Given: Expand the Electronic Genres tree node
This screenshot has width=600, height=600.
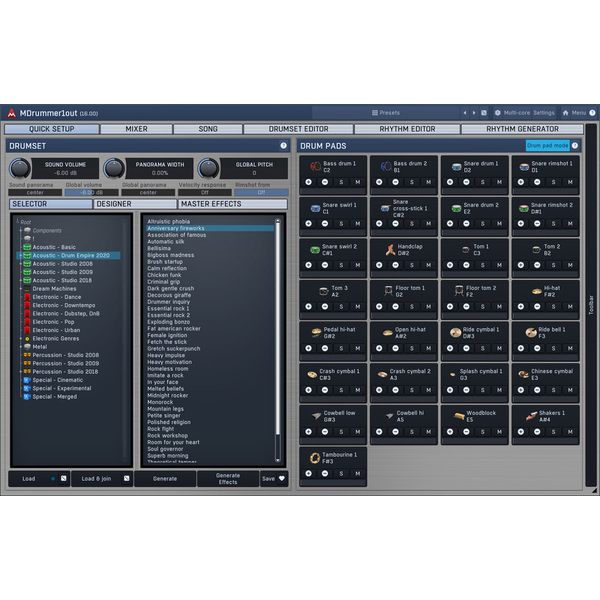Looking at the screenshot, I should (27, 339).
